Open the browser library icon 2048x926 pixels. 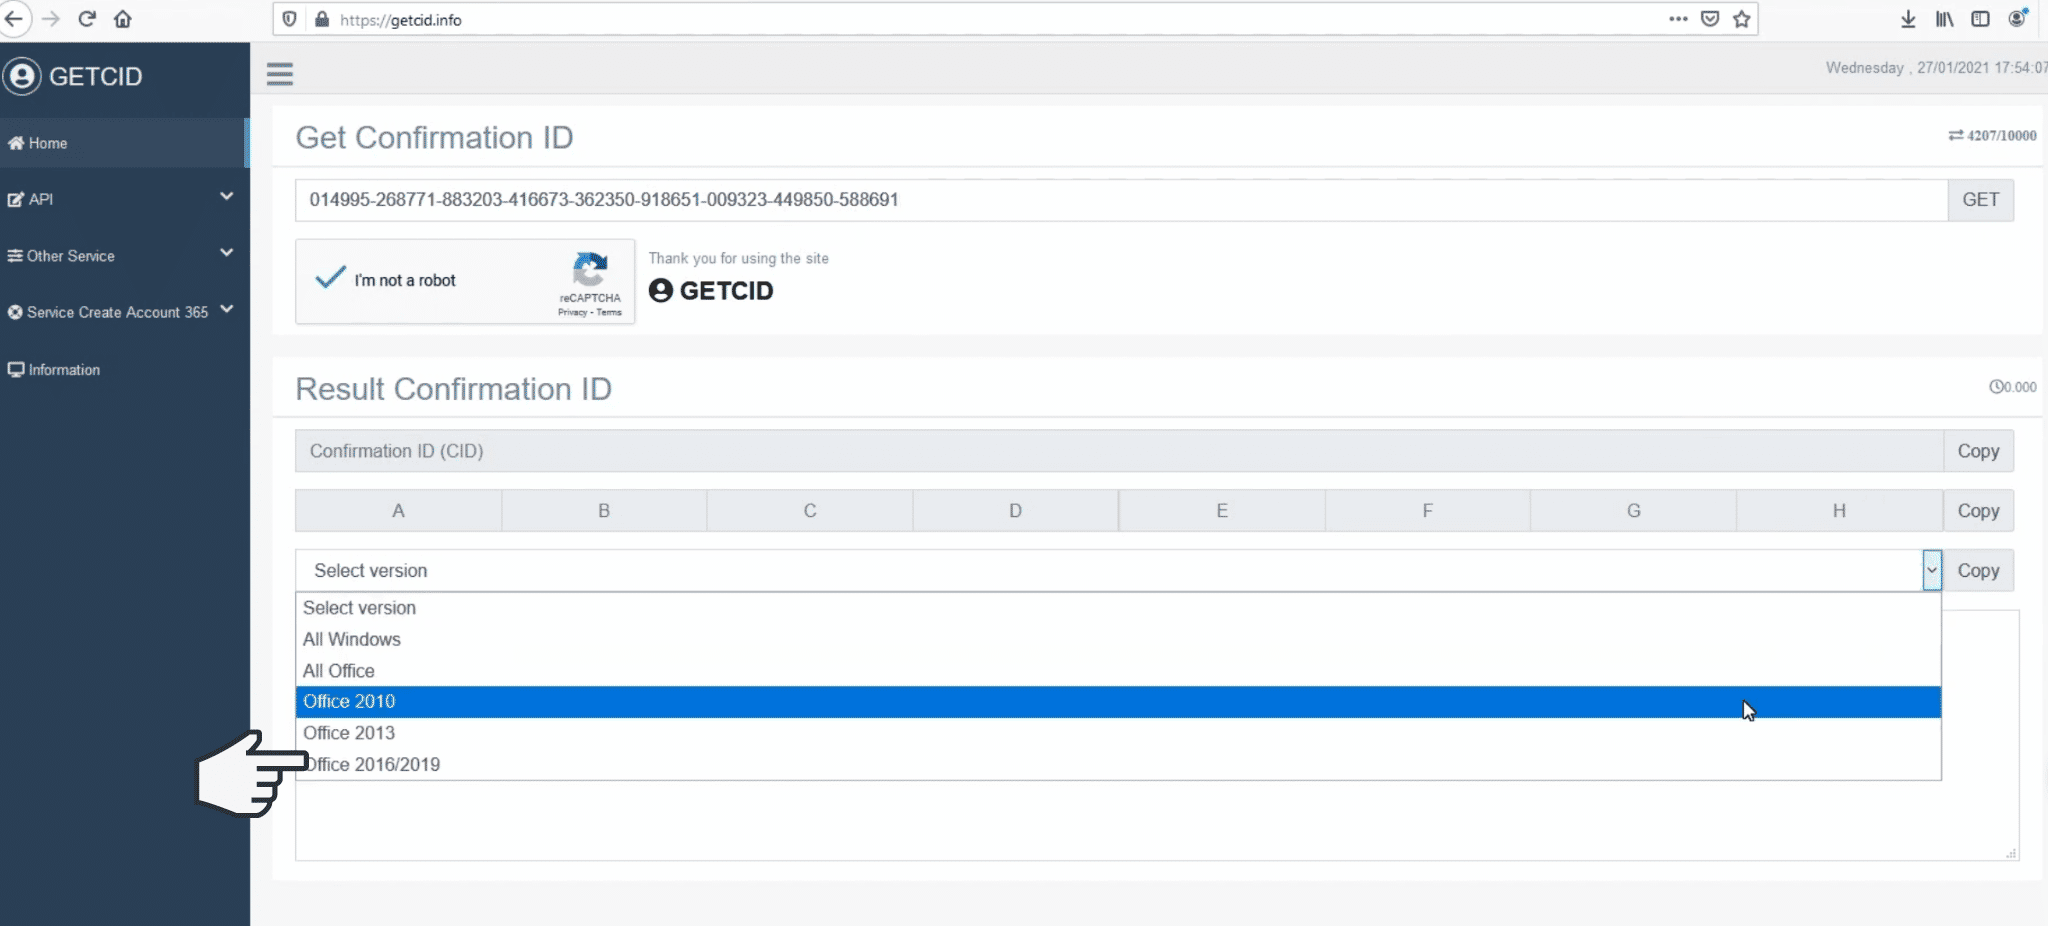click(1944, 19)
